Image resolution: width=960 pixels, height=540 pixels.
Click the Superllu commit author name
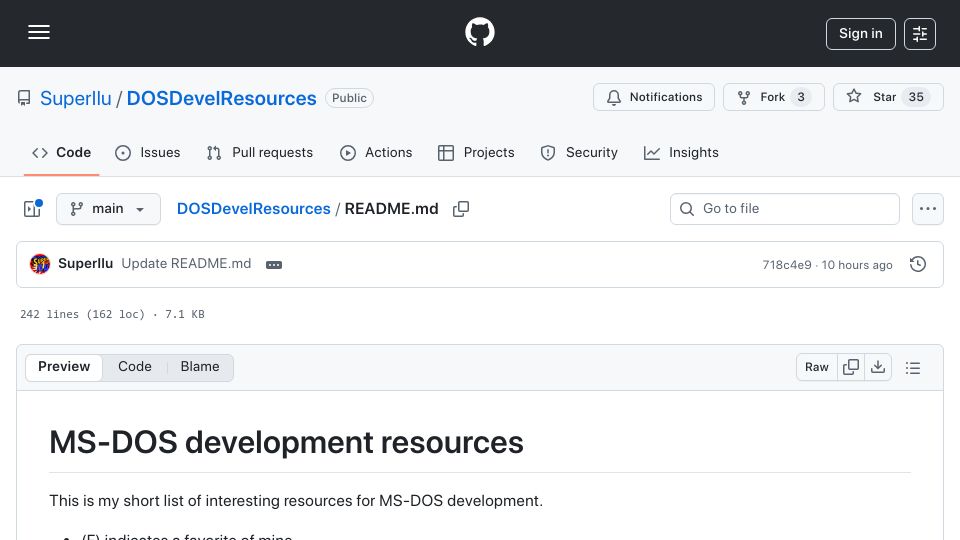pos(86,264)
